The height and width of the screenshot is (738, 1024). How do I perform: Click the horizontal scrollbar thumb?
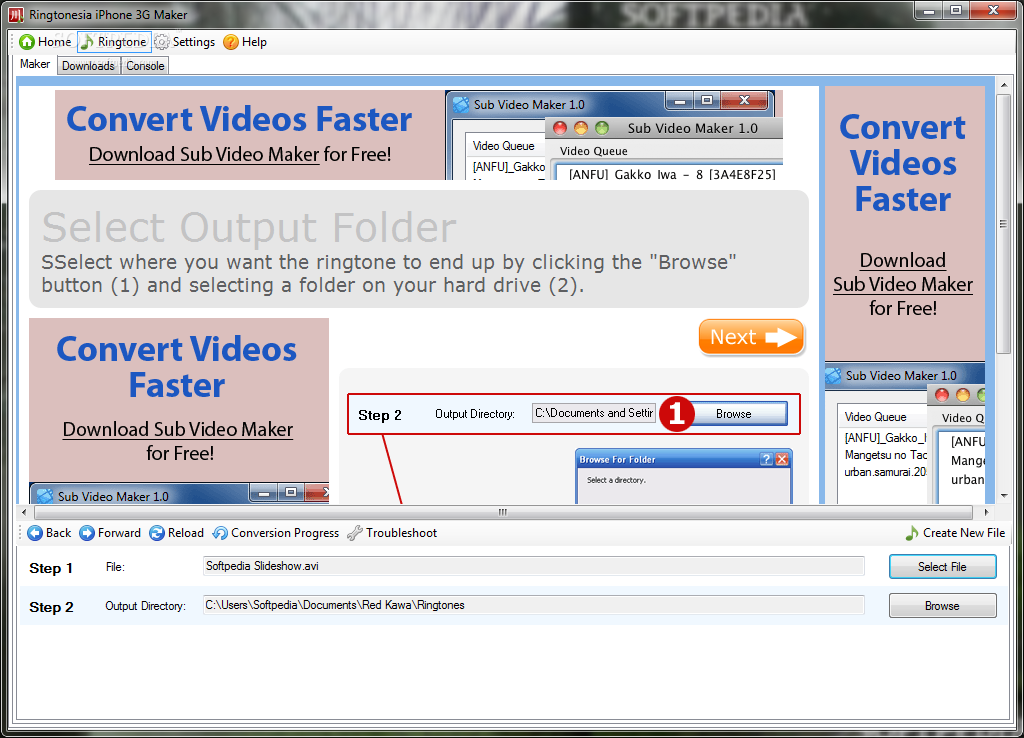click(x=502, y=512)
